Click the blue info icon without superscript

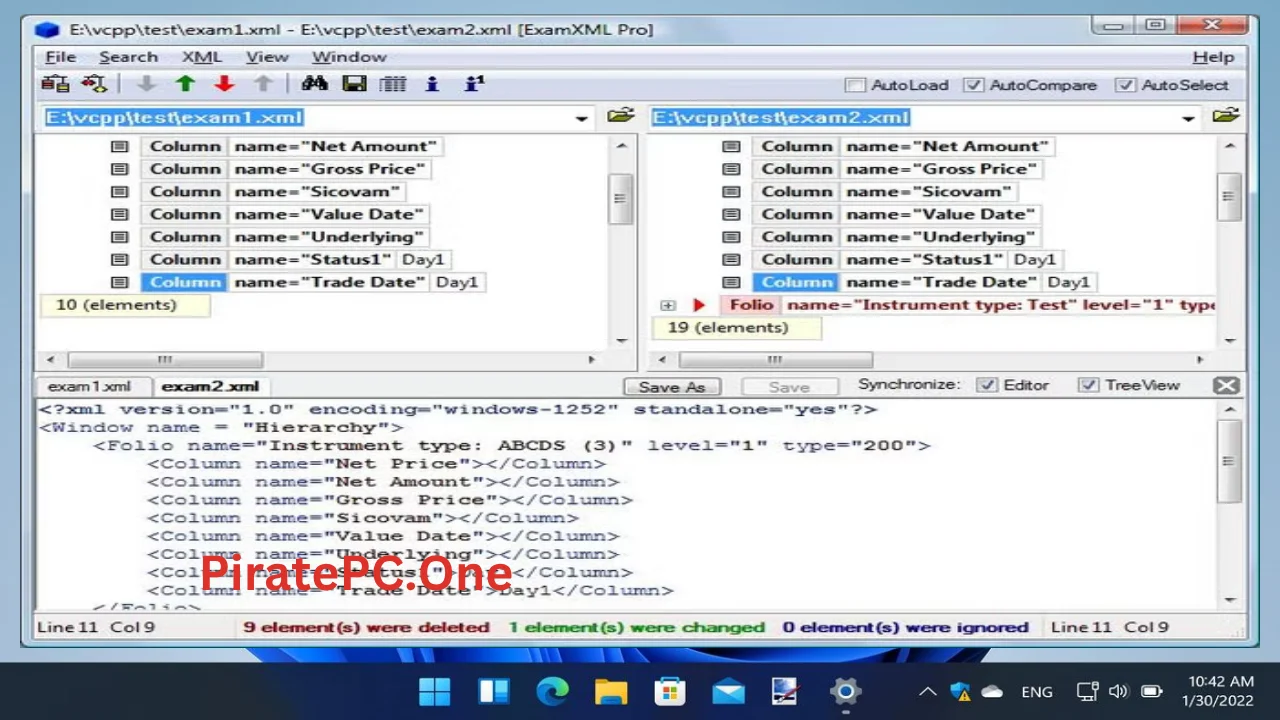click(x=432, y=84)
